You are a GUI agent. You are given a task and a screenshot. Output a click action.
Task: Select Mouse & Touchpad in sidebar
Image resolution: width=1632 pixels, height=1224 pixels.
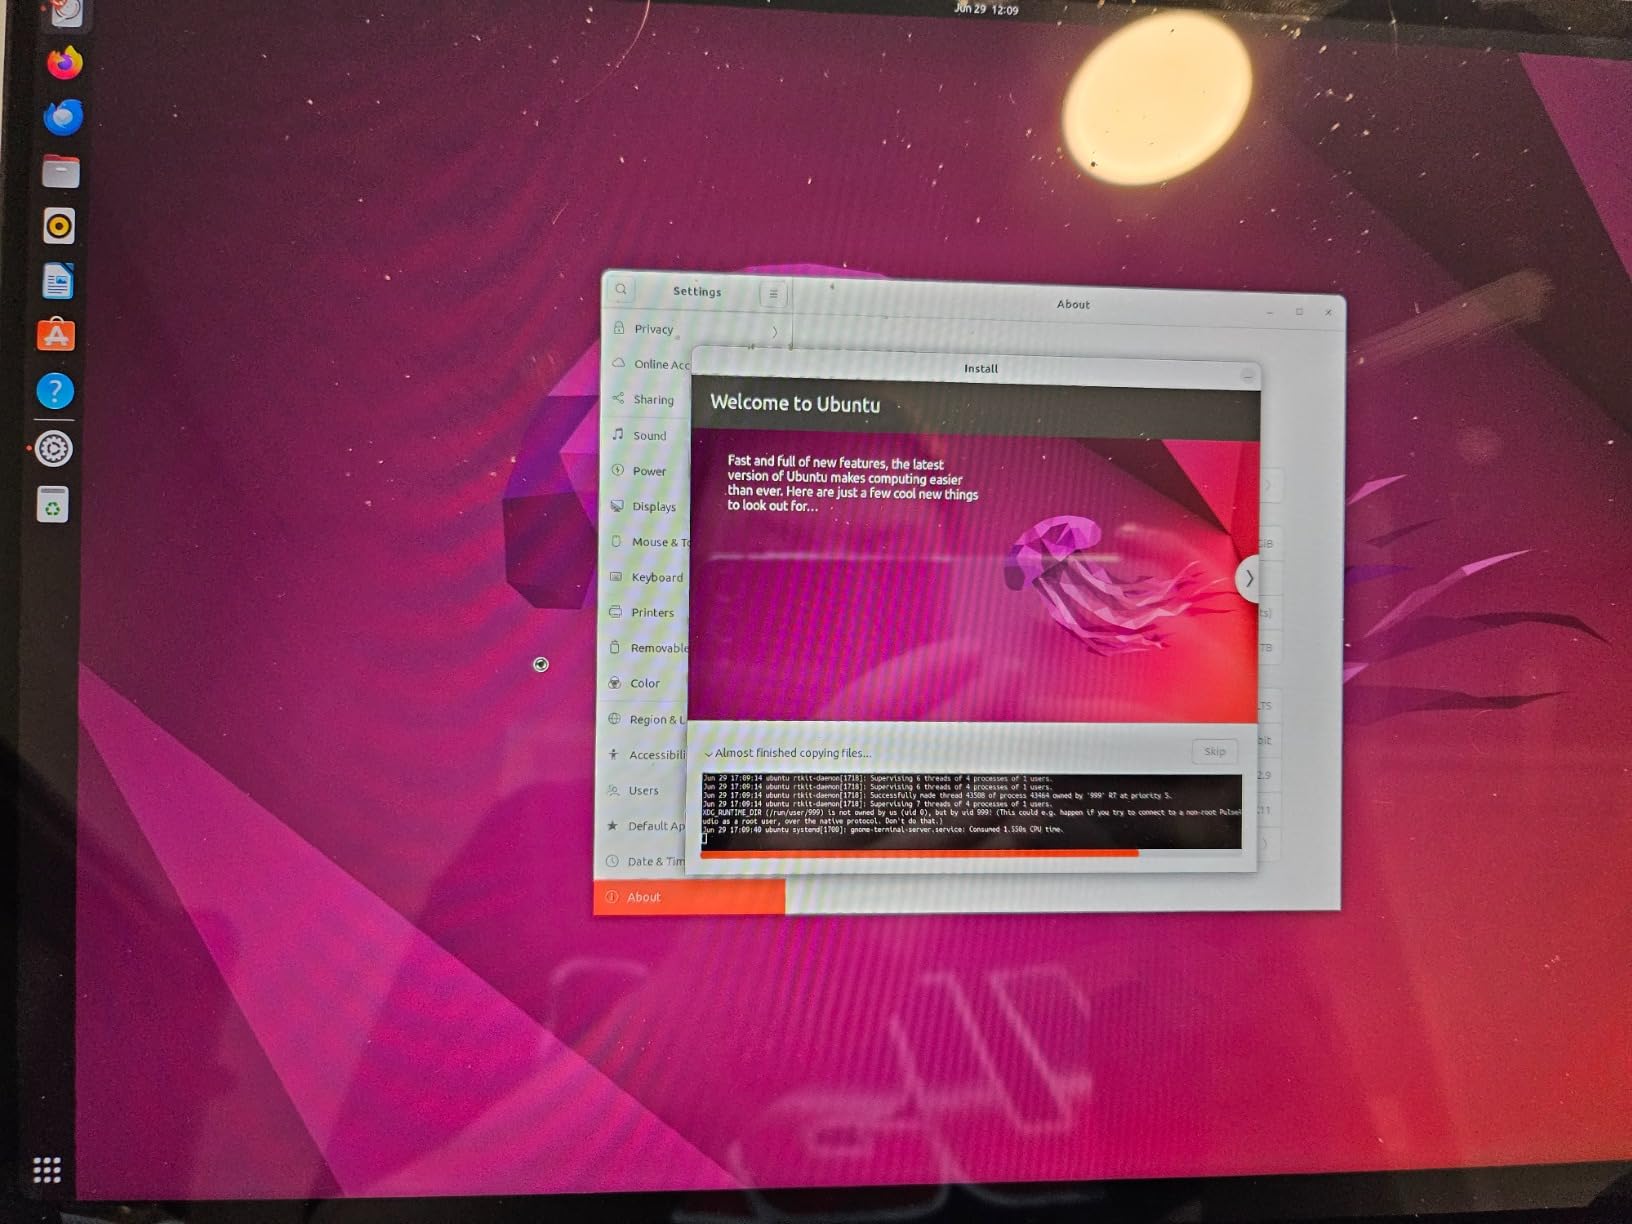645,542
